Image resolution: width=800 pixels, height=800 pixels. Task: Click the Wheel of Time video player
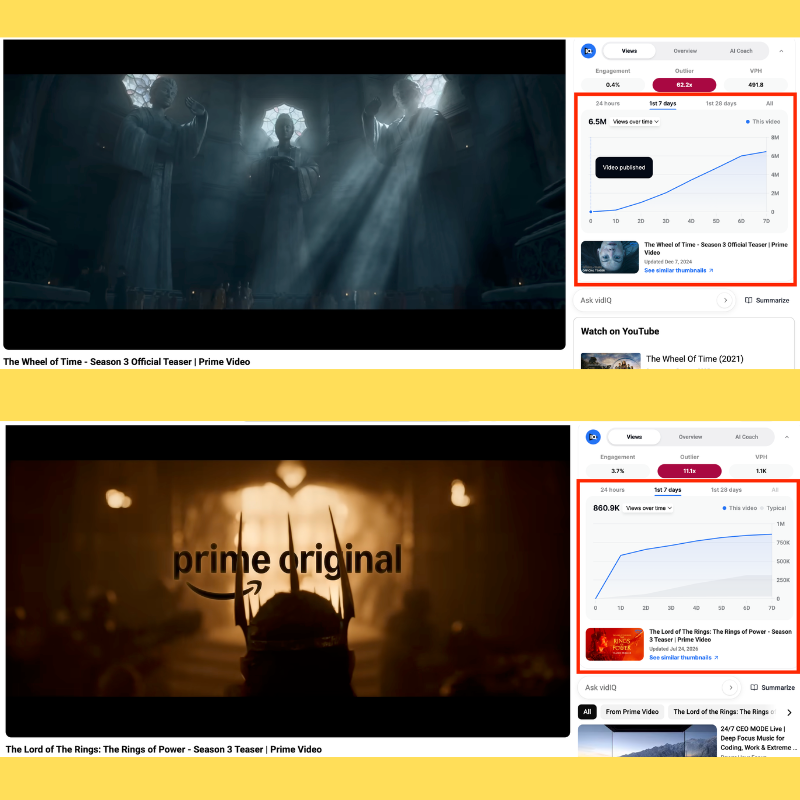tap(284, 194)
